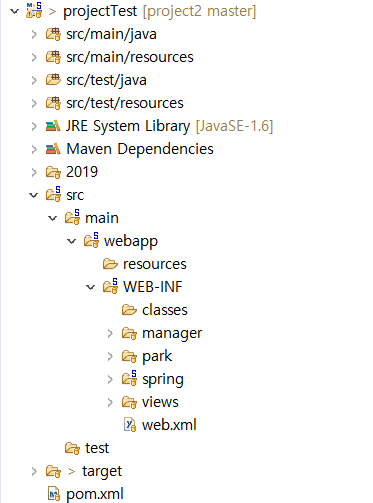The width and height of the screenshot is (373, 503).
Task: Click the projectTest Maven project icon
Action: pos(34,10)
